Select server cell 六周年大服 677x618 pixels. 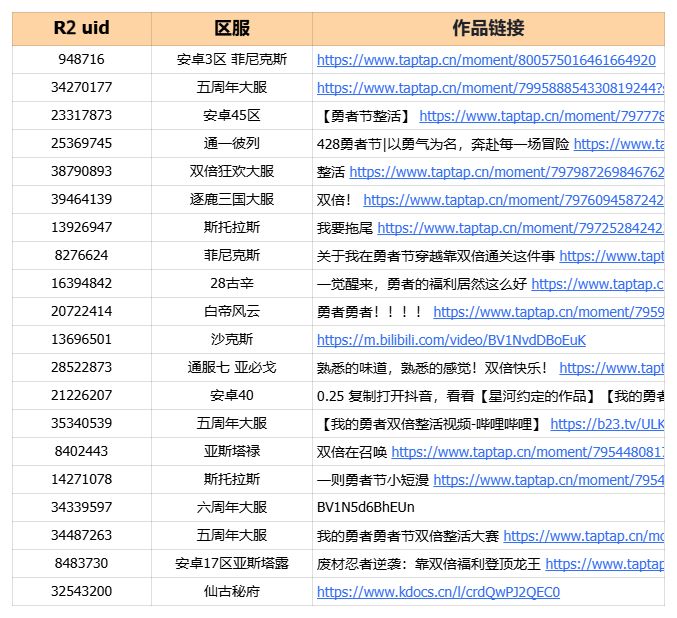point(232,508)
